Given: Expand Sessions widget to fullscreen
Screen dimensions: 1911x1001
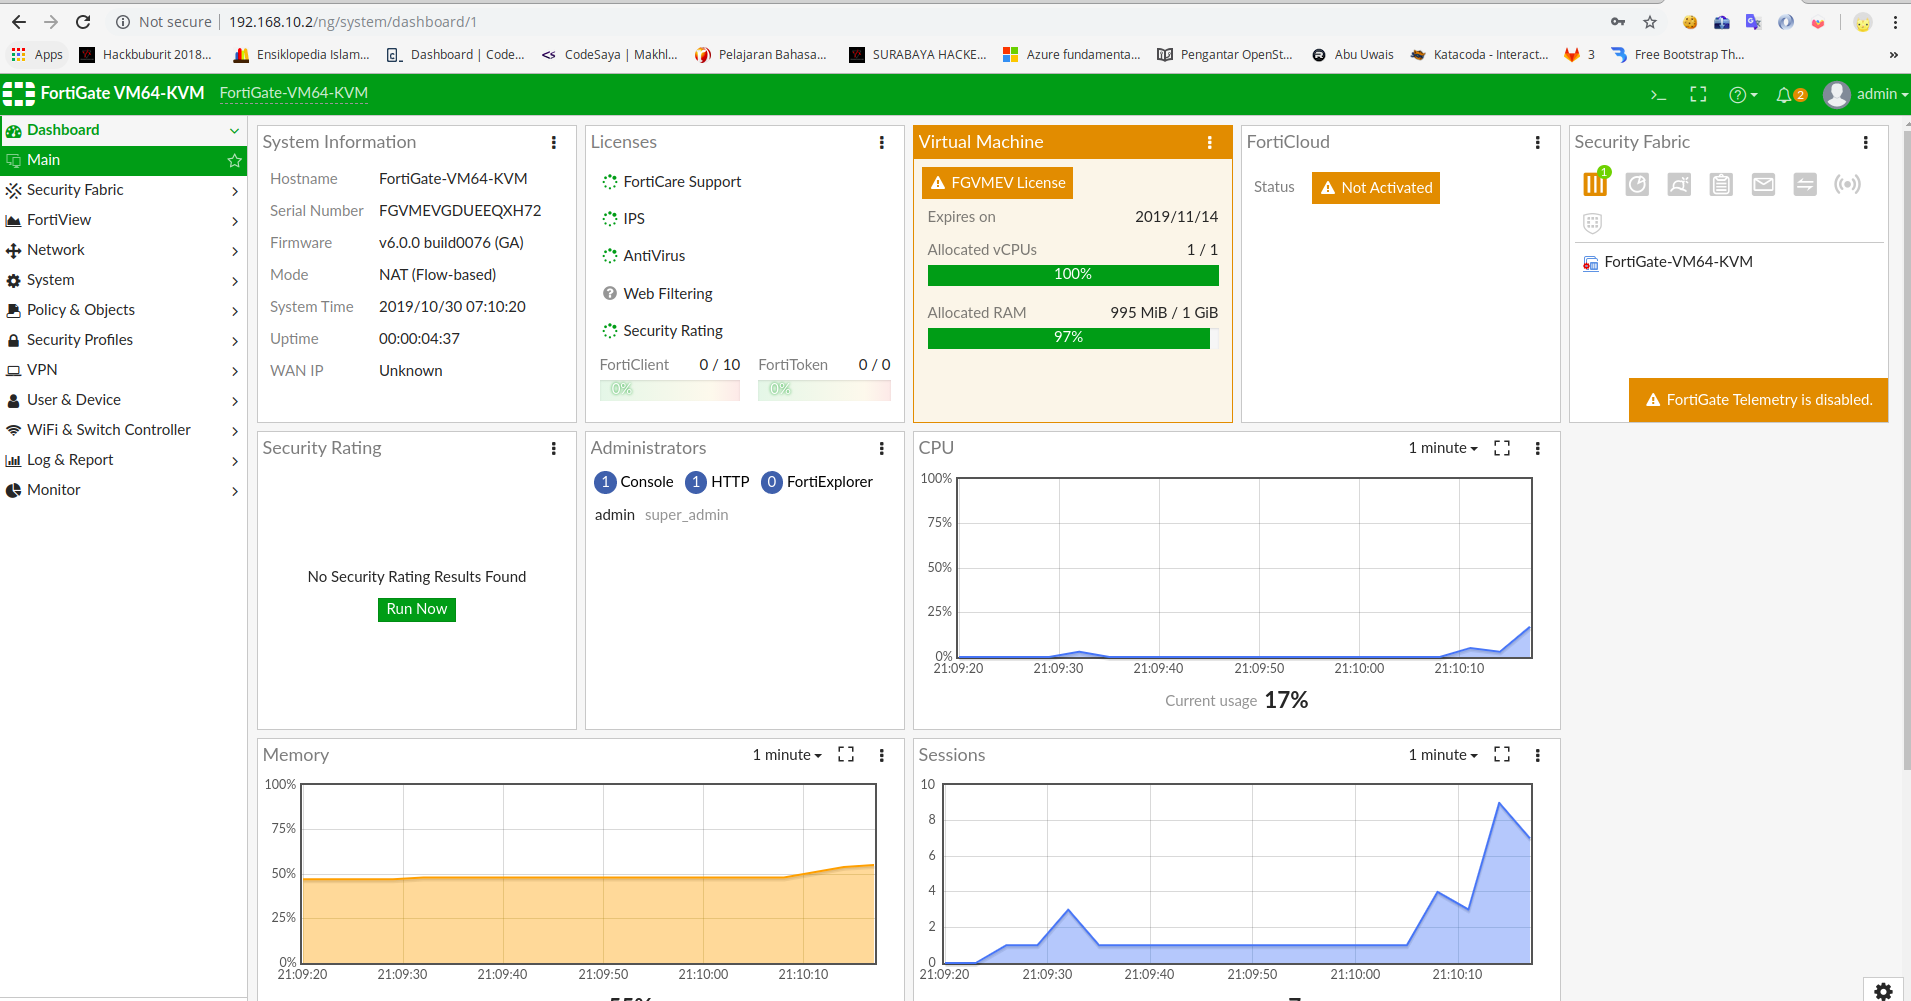Looking at the screenshot, I should 1502,754.
